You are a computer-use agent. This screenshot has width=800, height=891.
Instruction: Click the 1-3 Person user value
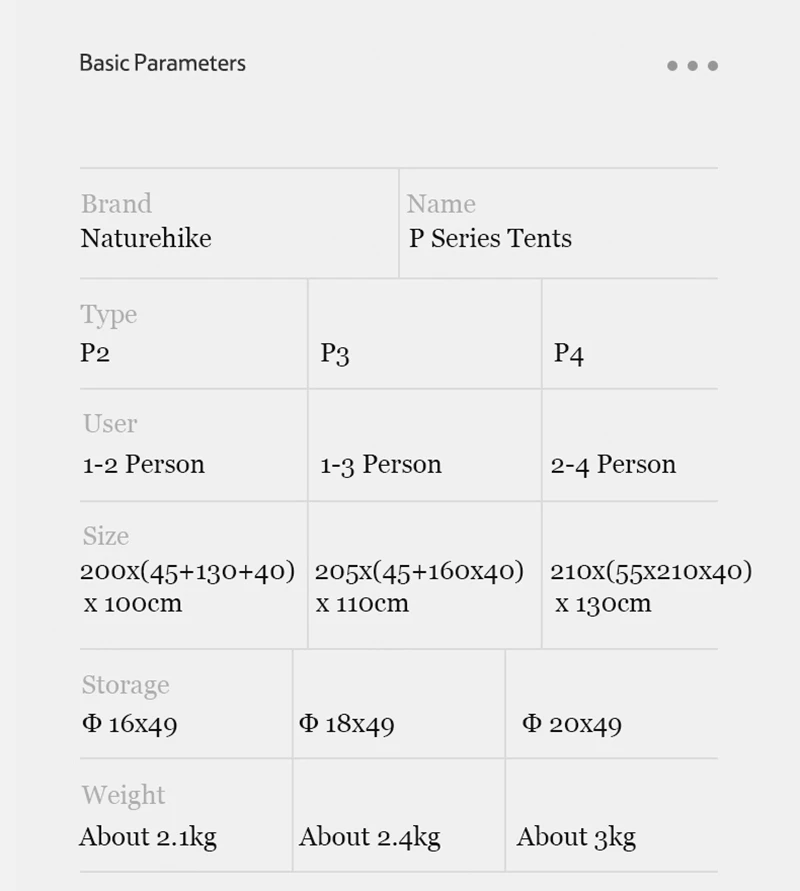(381, 464)
